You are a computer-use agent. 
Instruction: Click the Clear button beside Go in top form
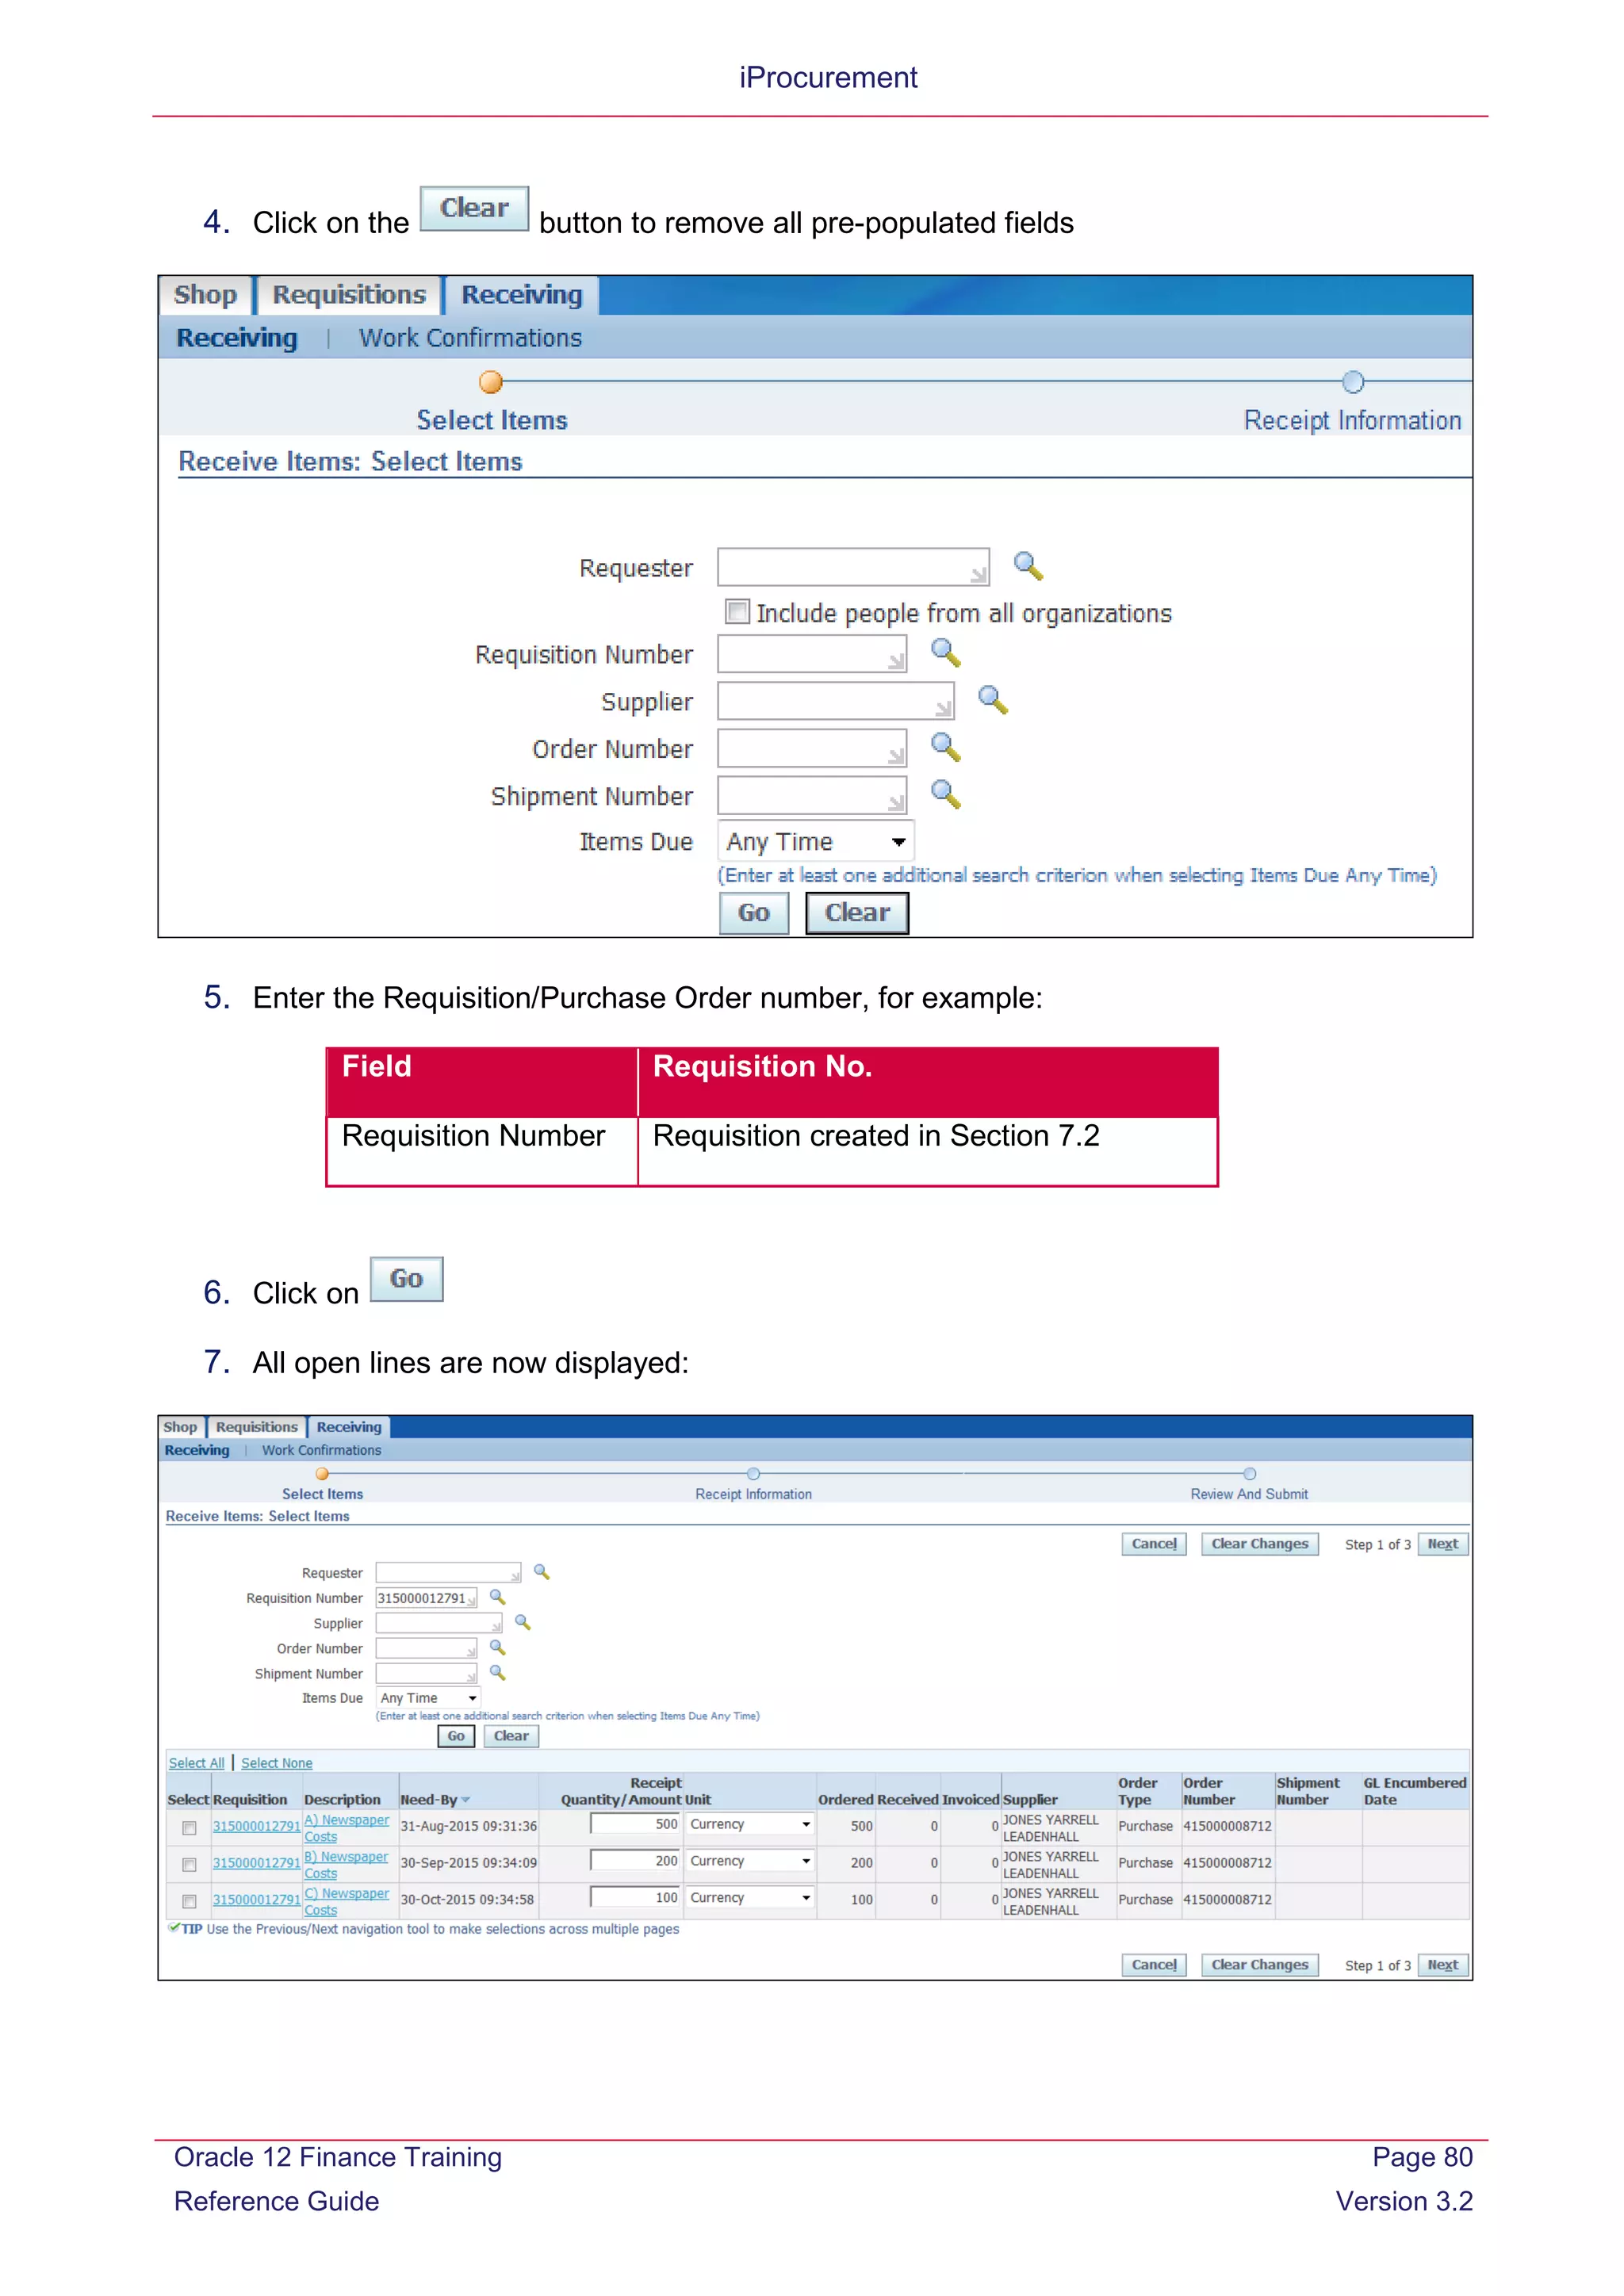click(x=857, y=913)
